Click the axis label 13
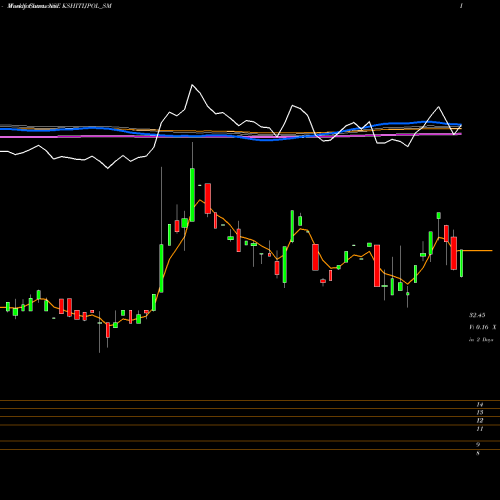500x500 pixels. click(480, 412)
